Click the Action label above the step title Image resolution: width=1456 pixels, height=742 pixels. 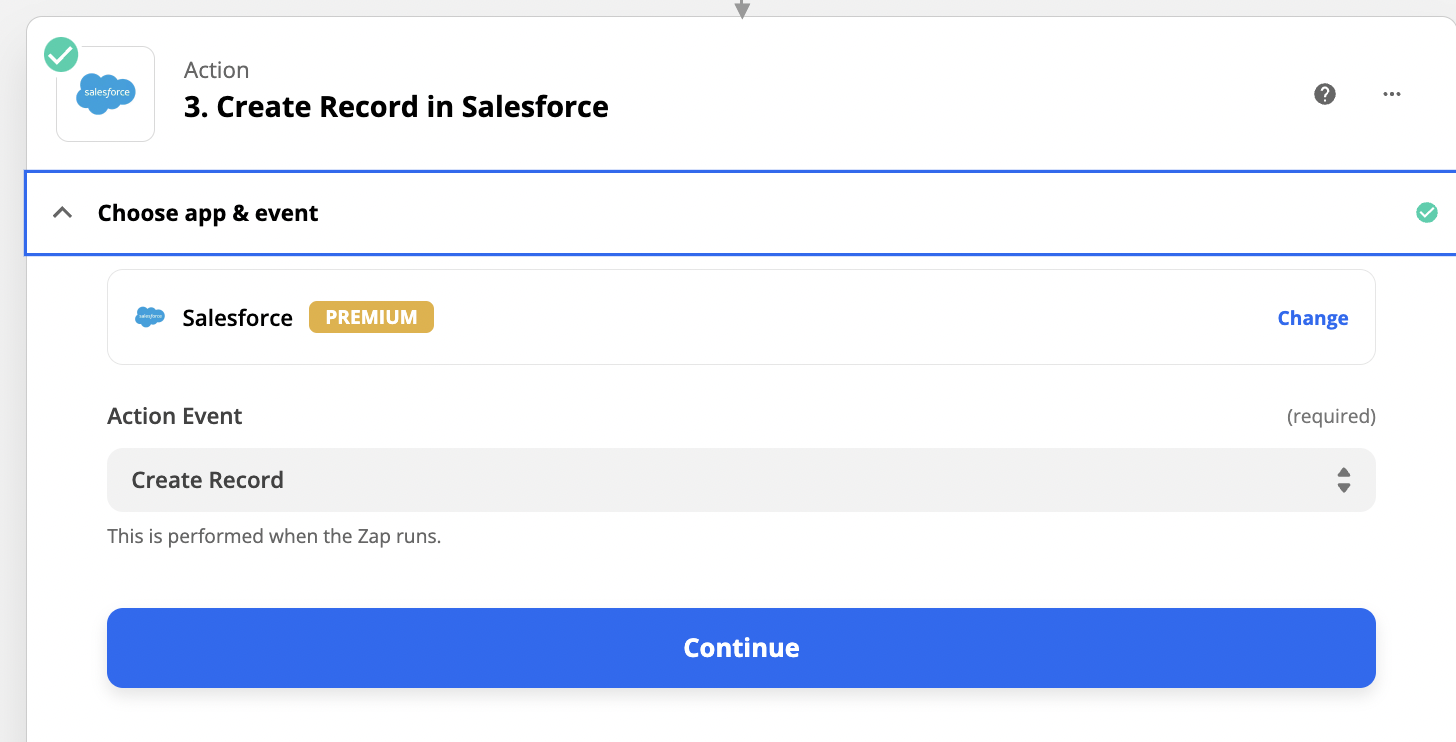pos(217,70)
